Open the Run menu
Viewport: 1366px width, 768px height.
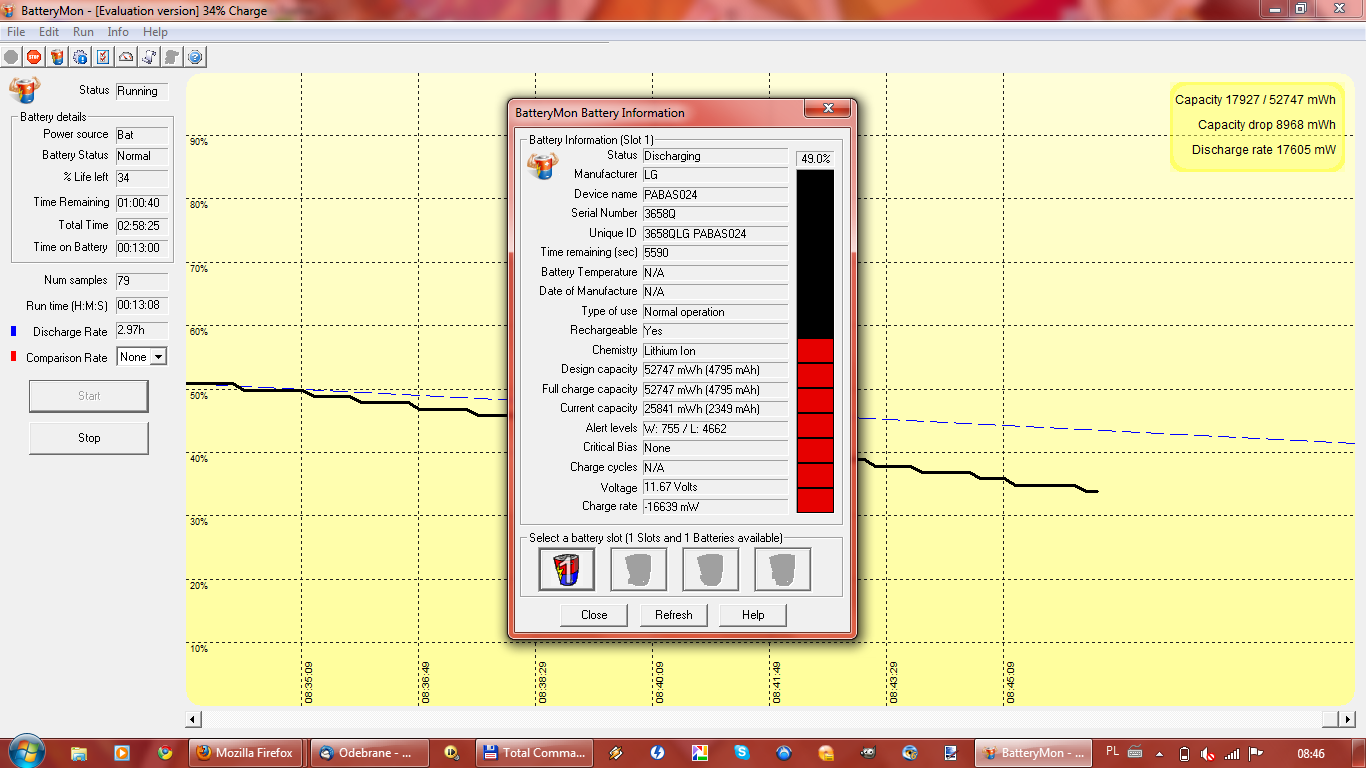pyautogui.click(x=83, y=32)
